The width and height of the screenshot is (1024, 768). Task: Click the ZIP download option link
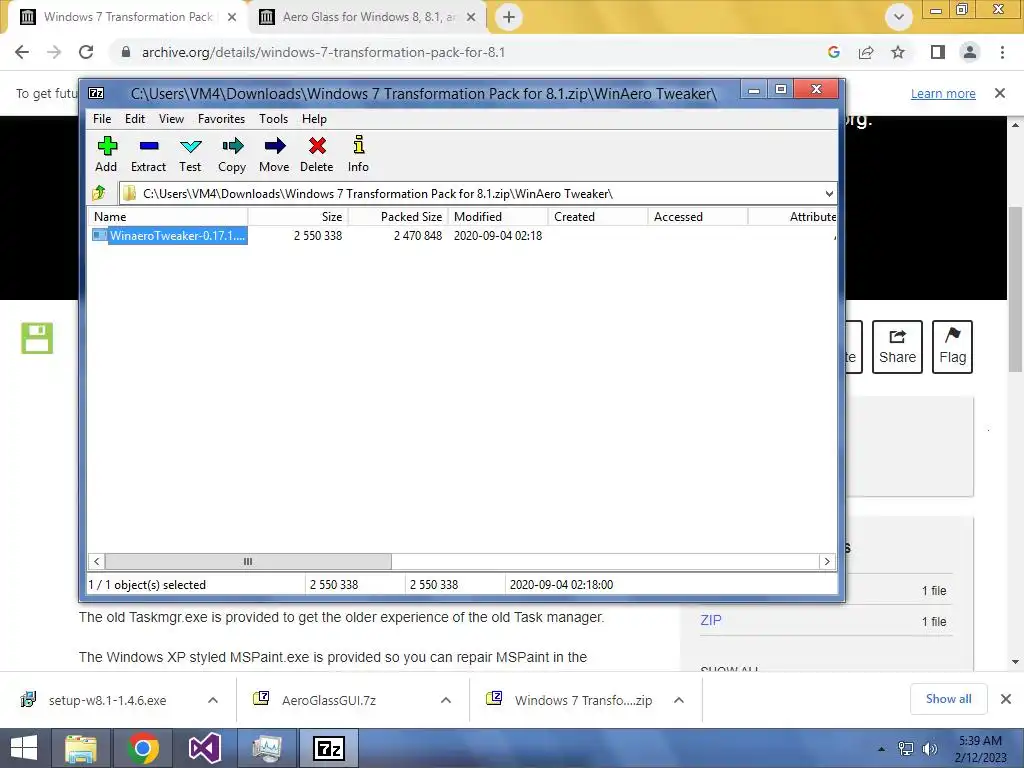coord(711,620)
